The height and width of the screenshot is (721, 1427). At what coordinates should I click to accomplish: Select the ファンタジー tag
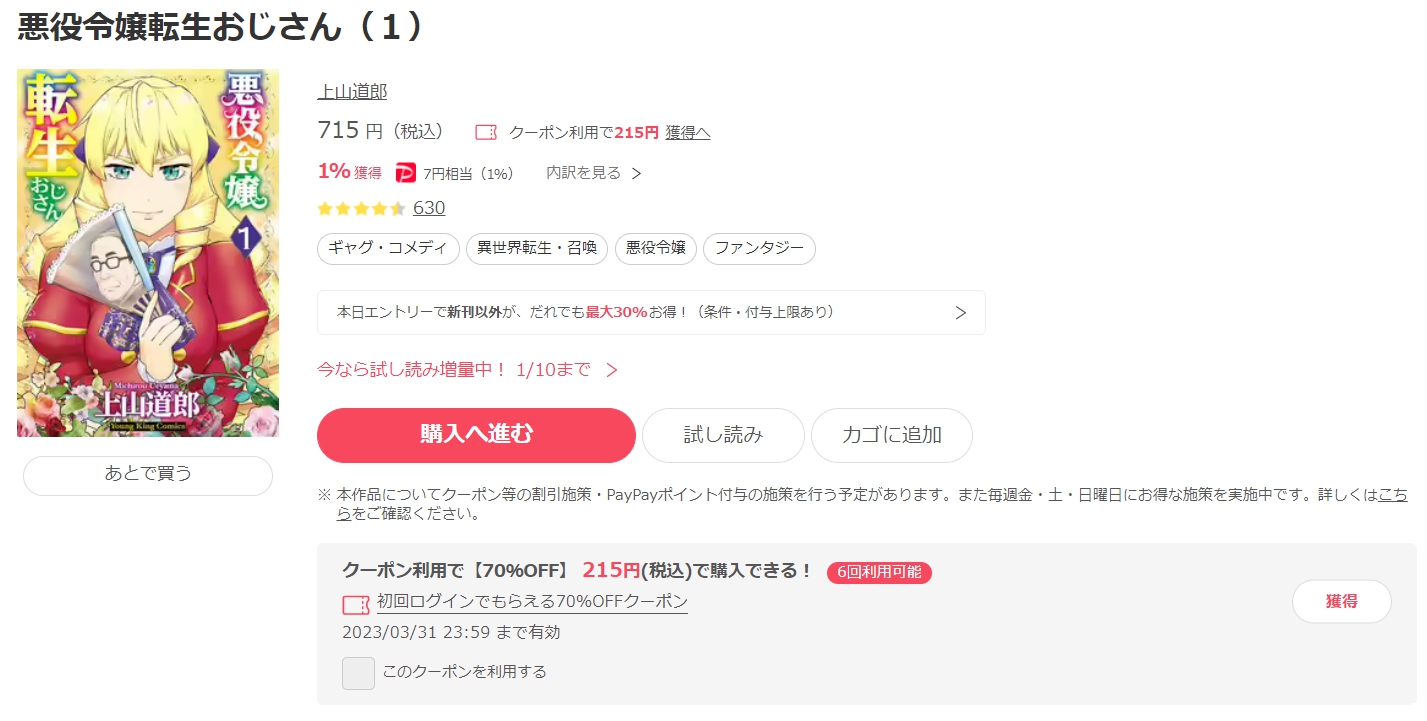tap(759, 249)
